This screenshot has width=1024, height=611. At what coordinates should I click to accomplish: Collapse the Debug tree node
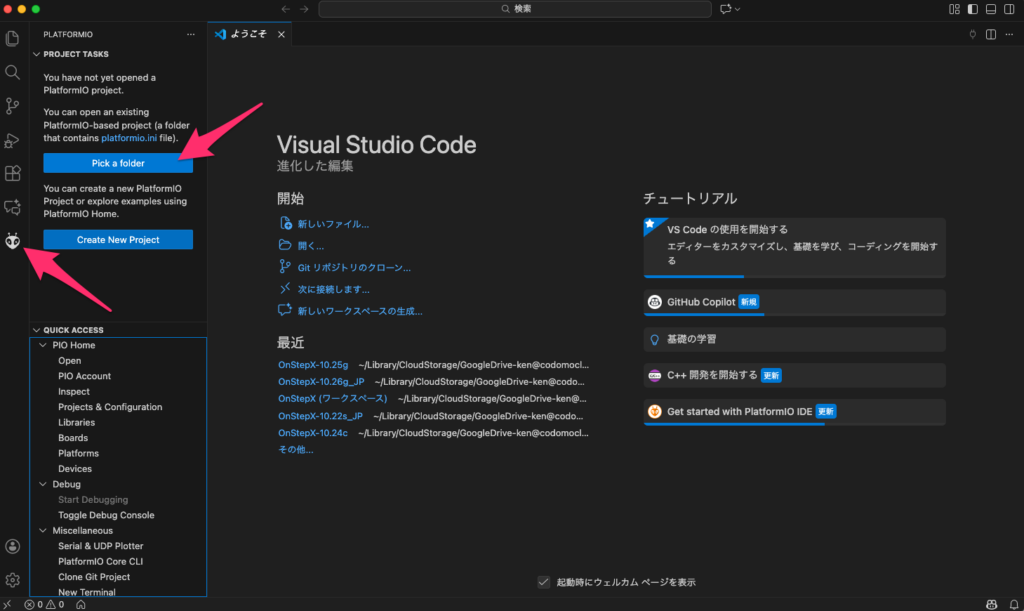click(43, 484)
